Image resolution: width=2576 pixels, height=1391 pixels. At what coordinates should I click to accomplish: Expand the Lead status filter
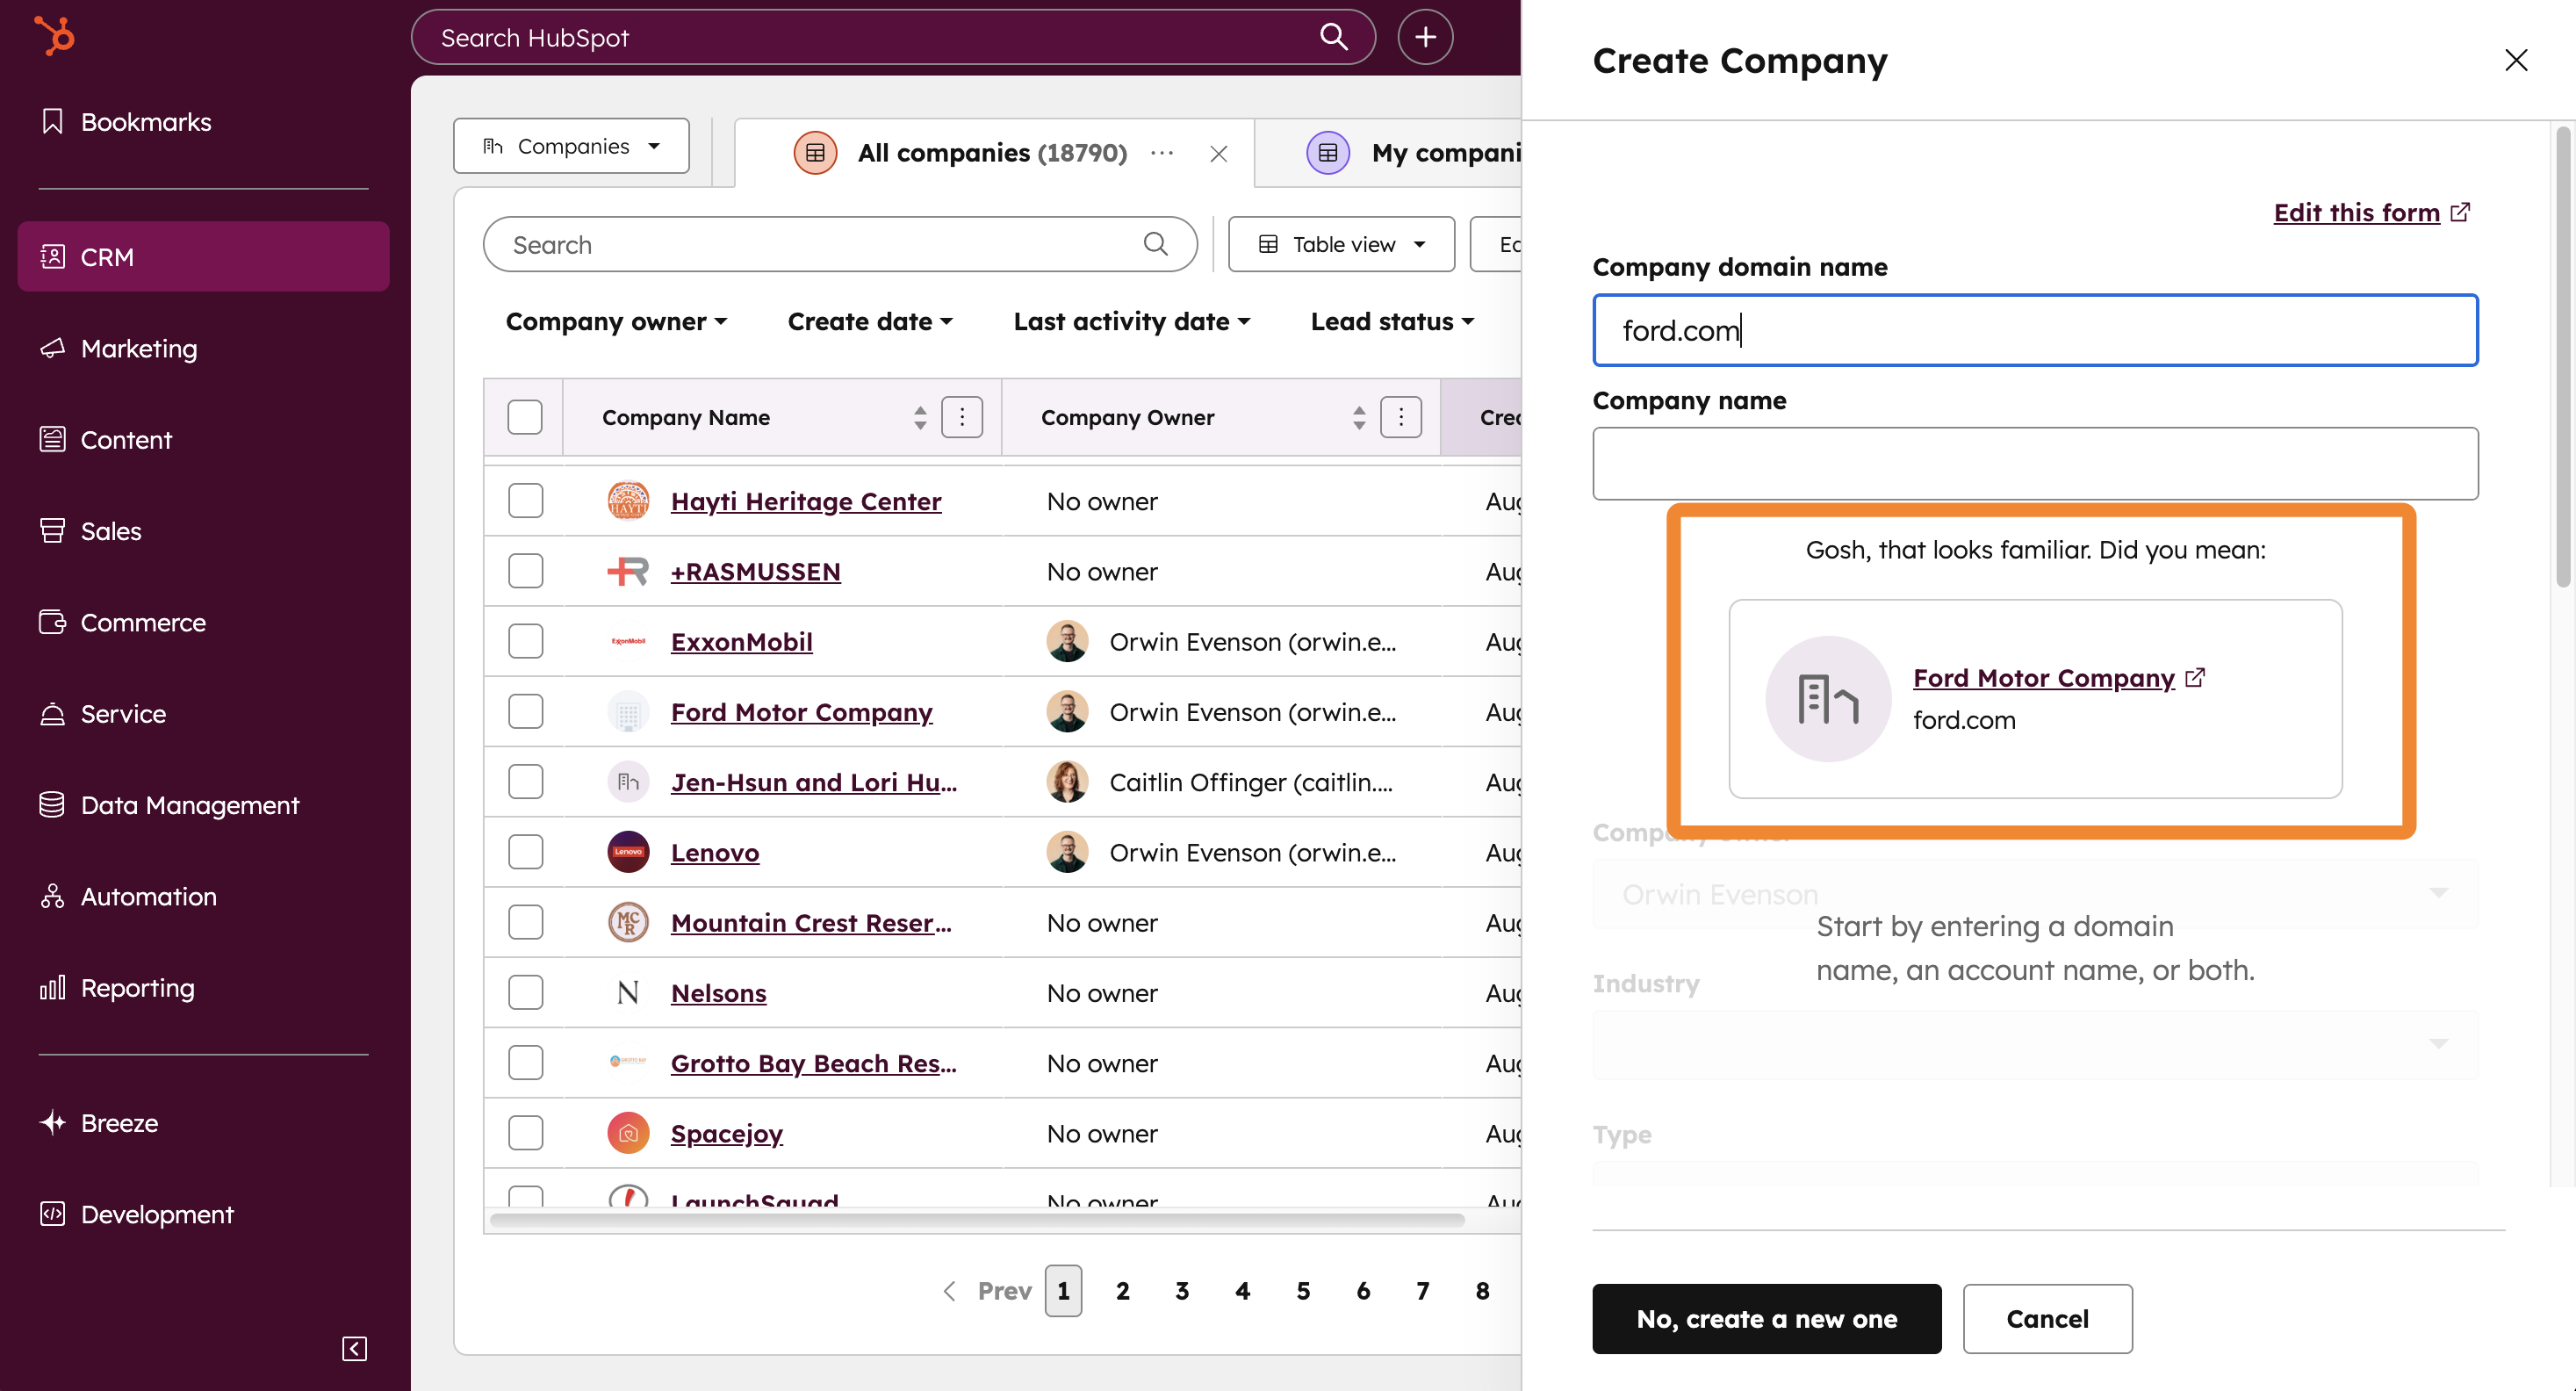pos(1392,321)
